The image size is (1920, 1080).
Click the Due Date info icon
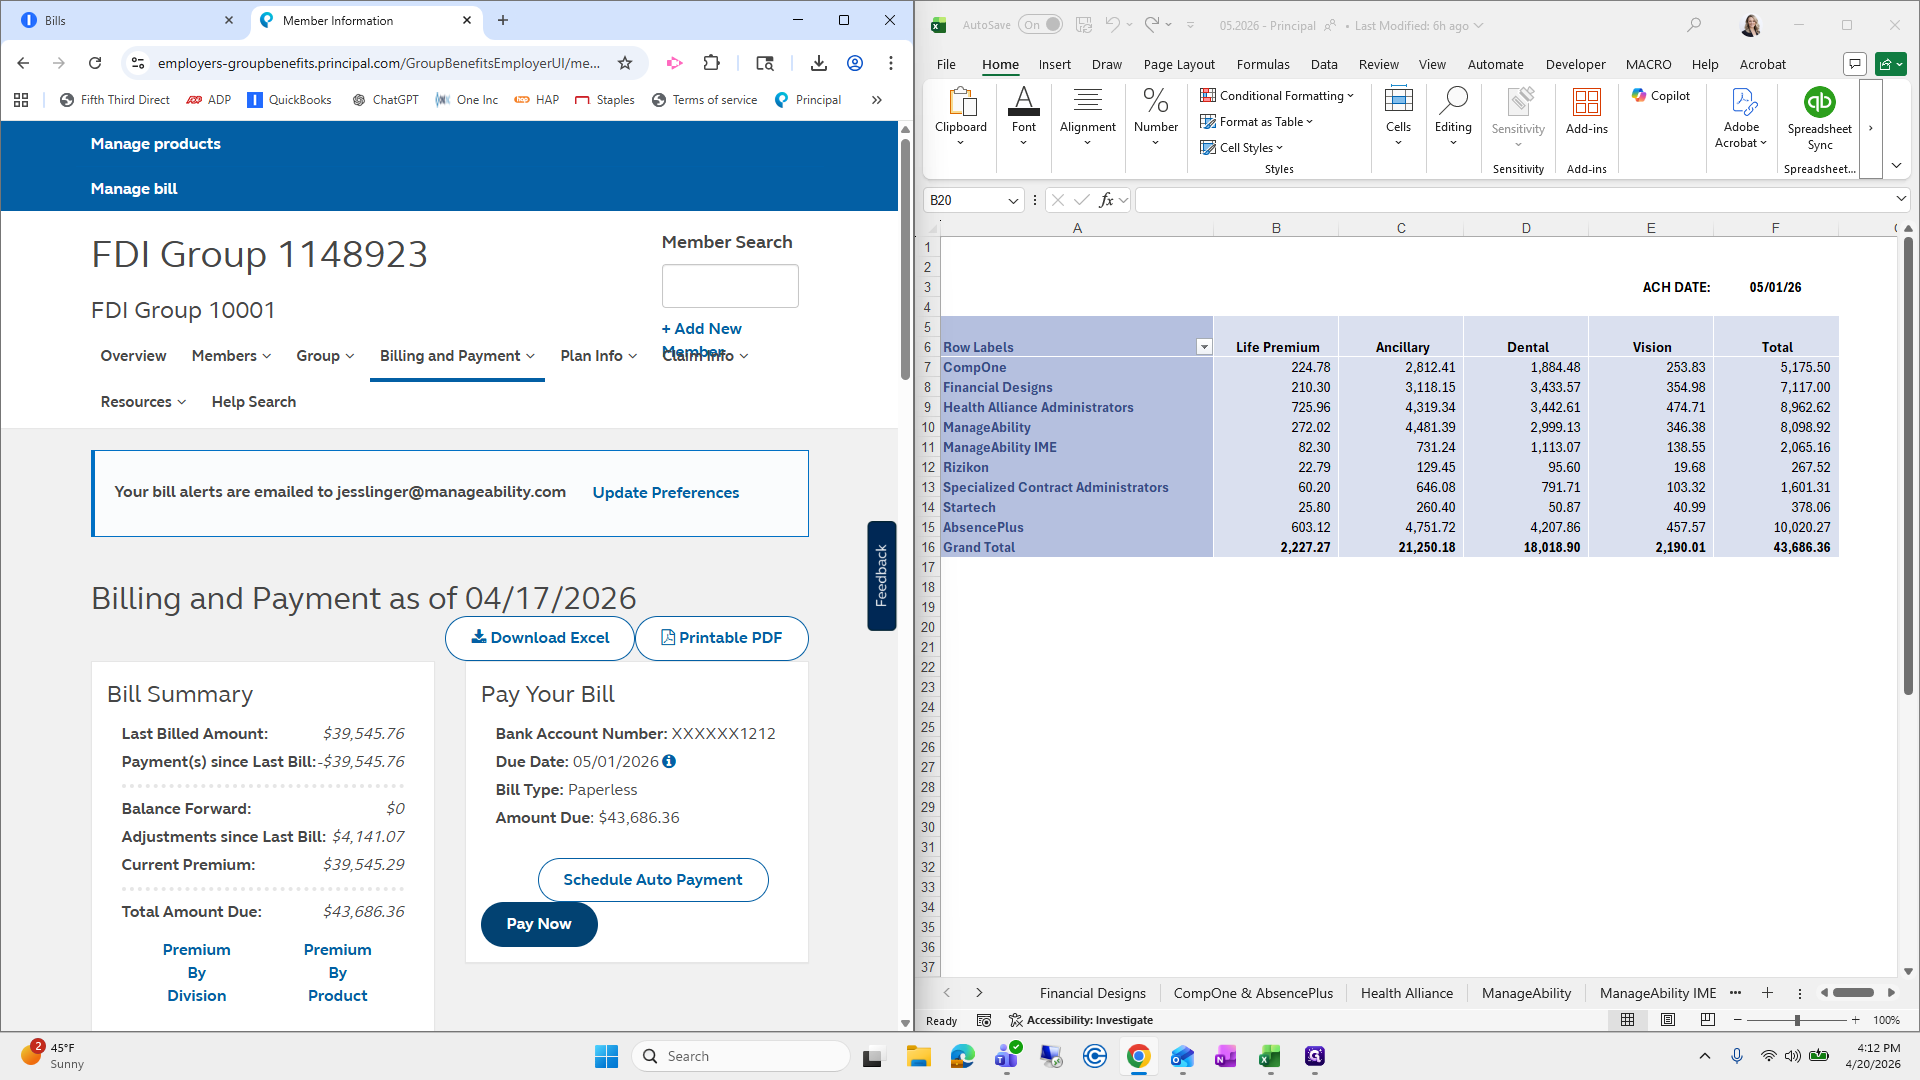click(669, 762)
